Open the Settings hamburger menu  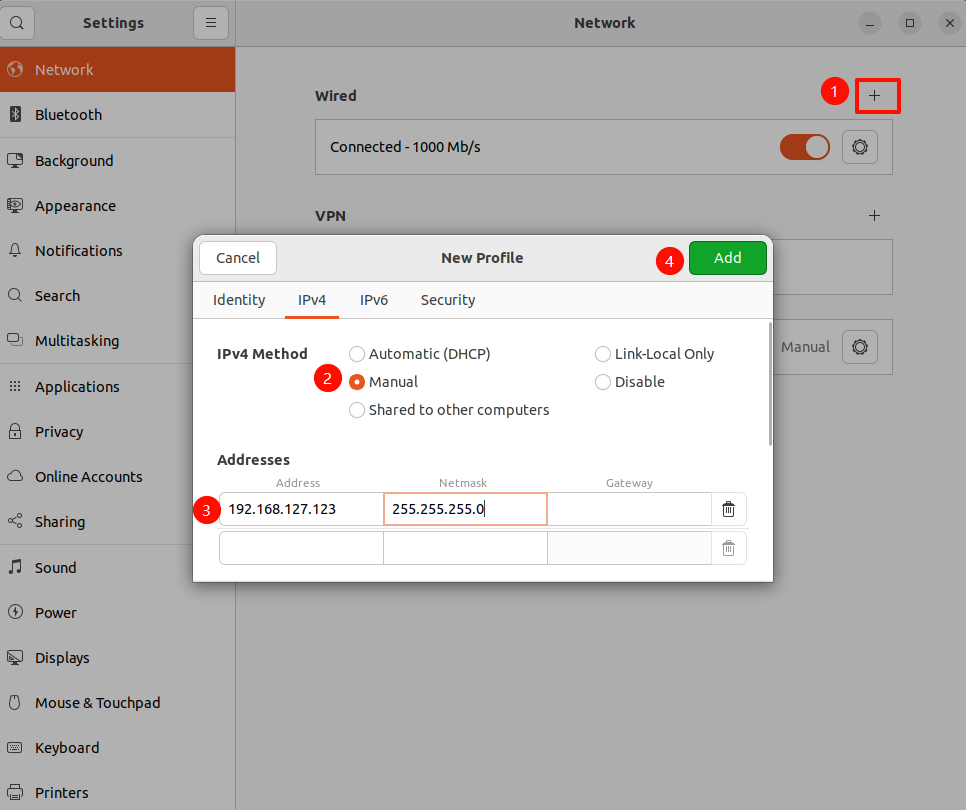(210, 22)
